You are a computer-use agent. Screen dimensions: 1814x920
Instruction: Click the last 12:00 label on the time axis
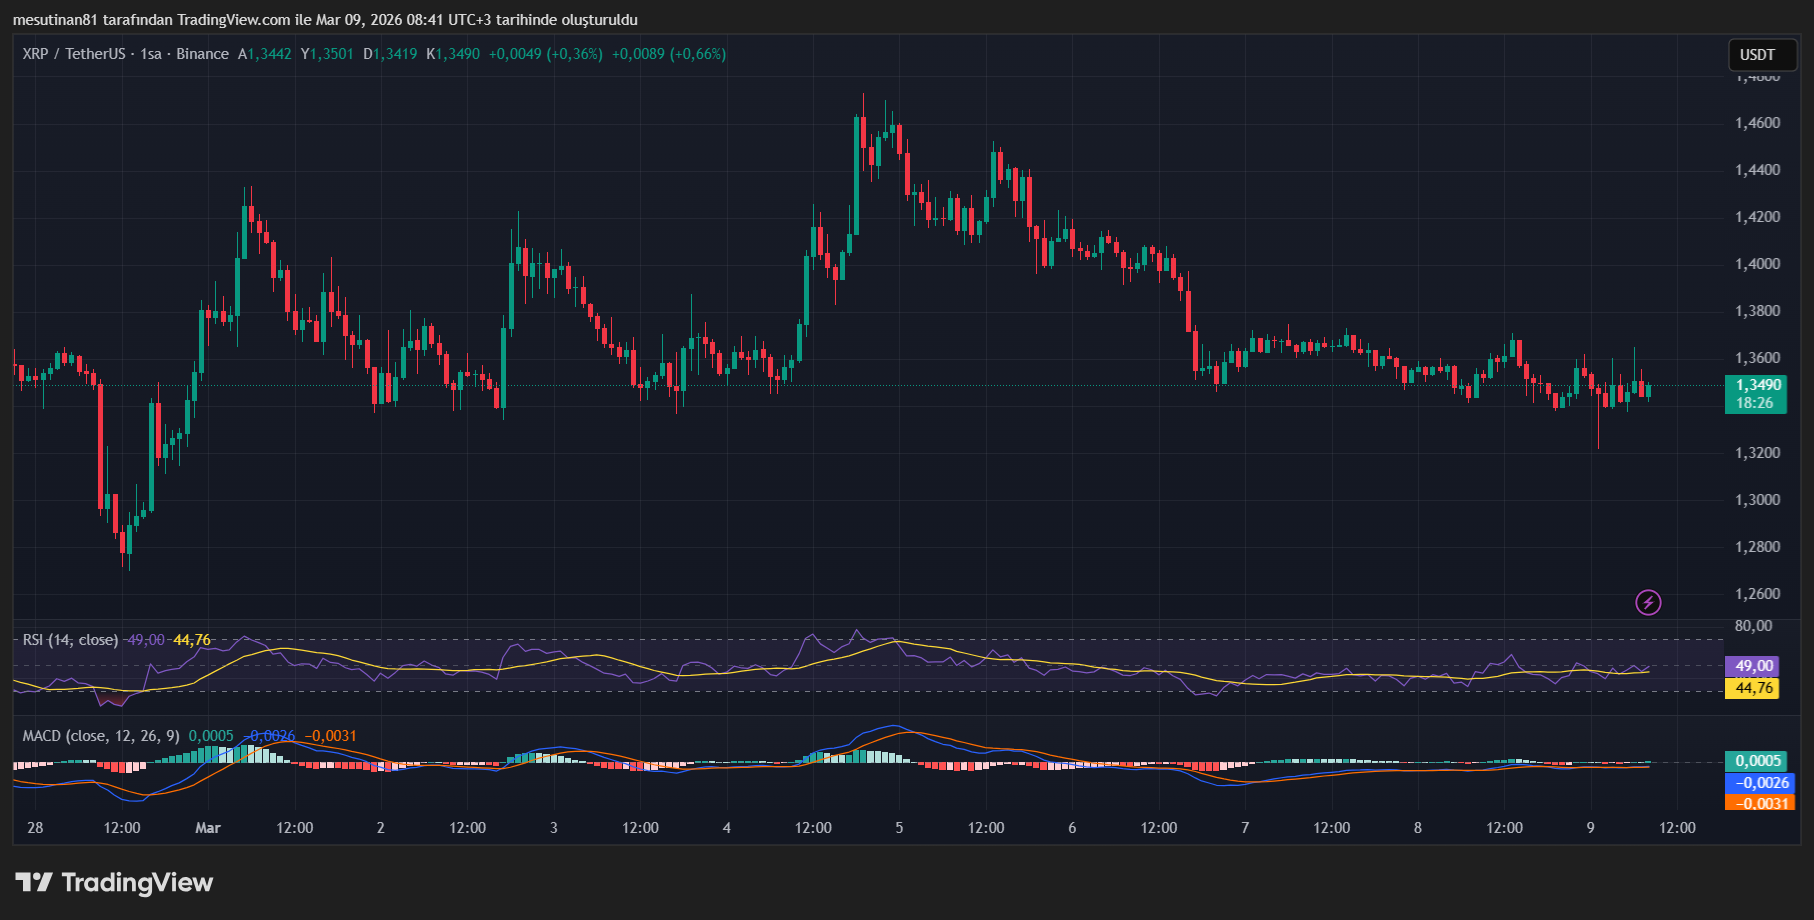pyautogui.click(x=1679, y=828)
